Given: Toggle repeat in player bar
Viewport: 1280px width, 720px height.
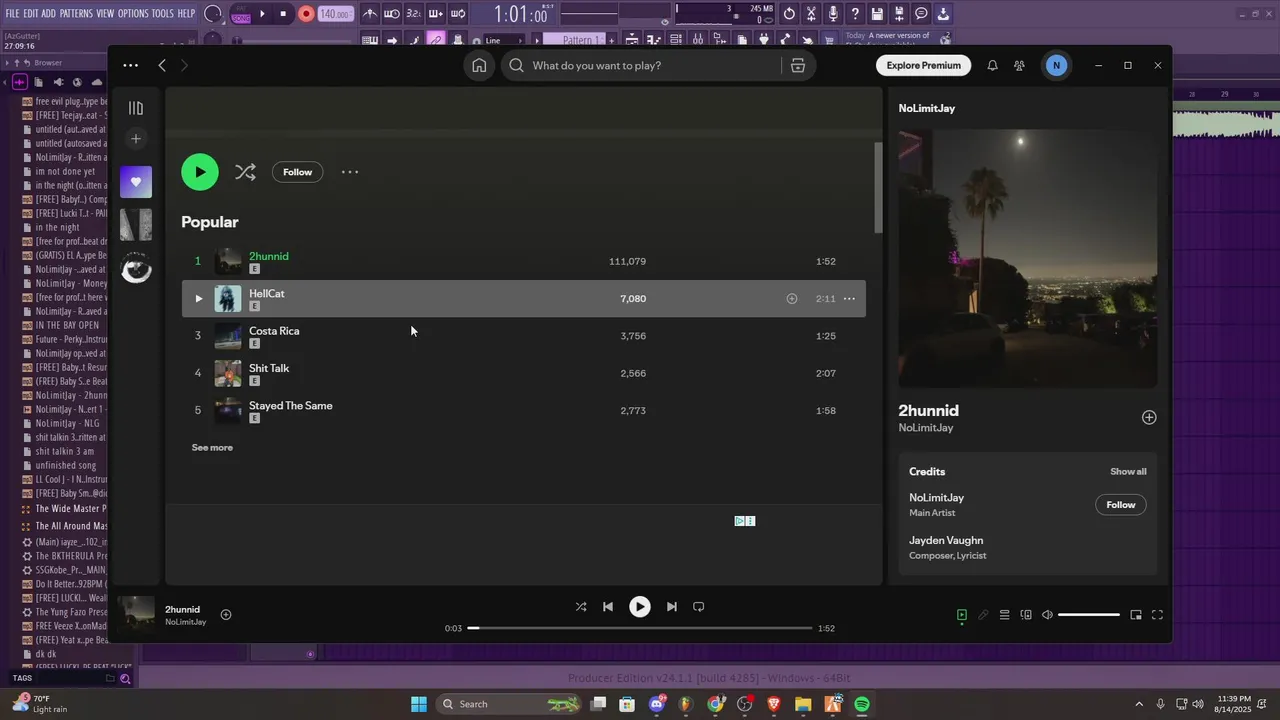Looking at the screenshot, I should (x=699, y=606).
